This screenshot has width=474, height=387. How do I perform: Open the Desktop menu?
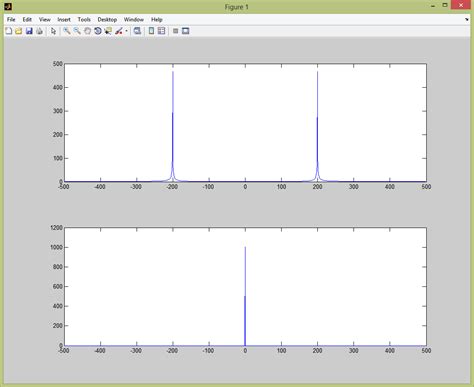[x=107, y=19]
